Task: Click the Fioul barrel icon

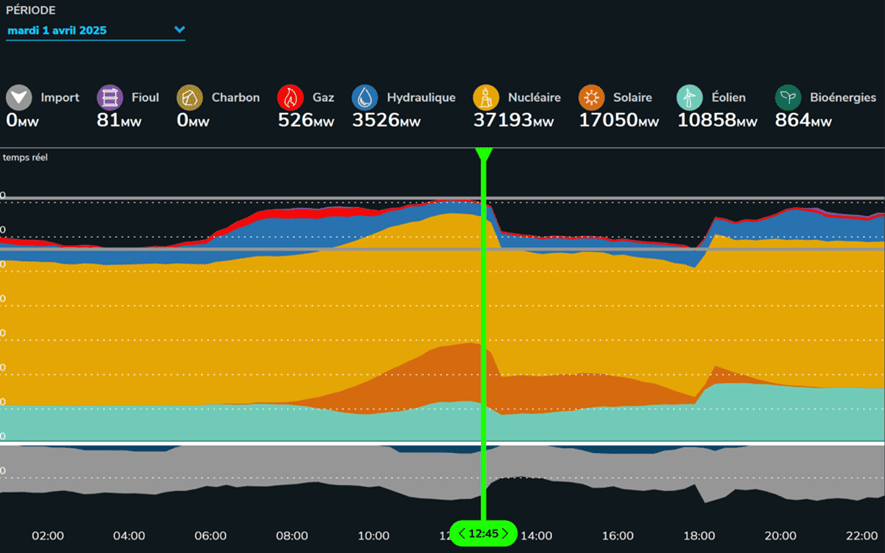Action: click(x=110, y=98)
